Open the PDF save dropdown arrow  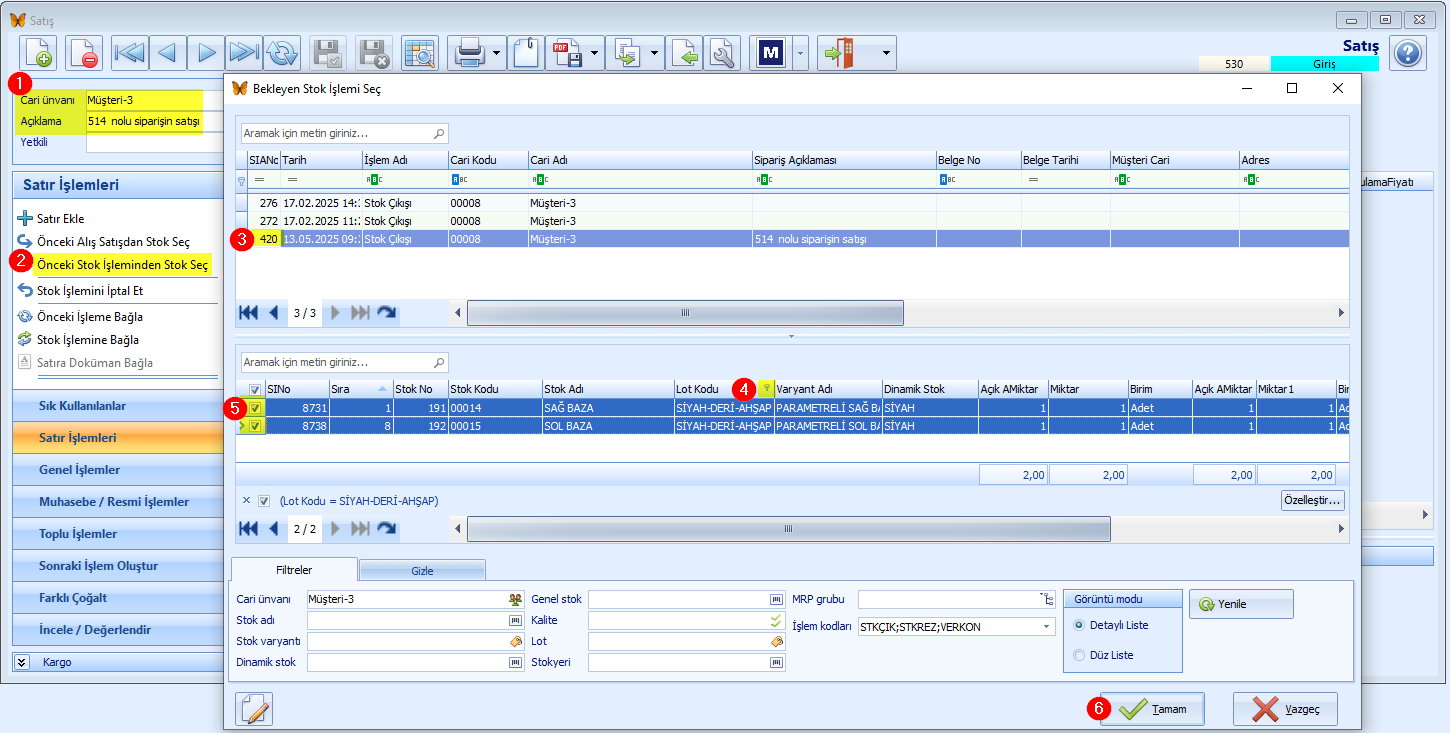click(x=596, y=52)
